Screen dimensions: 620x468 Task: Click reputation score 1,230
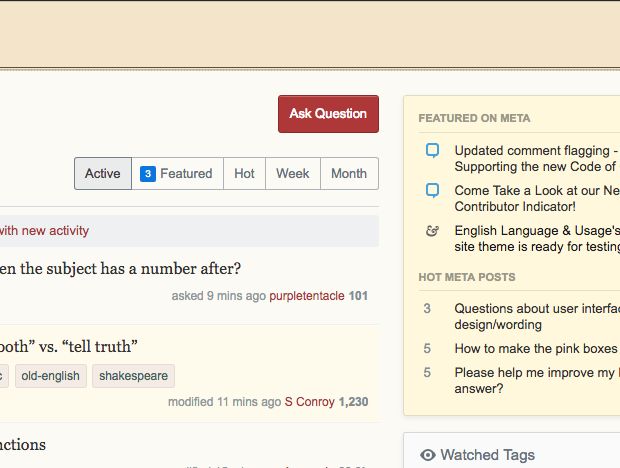click(353, 402)
